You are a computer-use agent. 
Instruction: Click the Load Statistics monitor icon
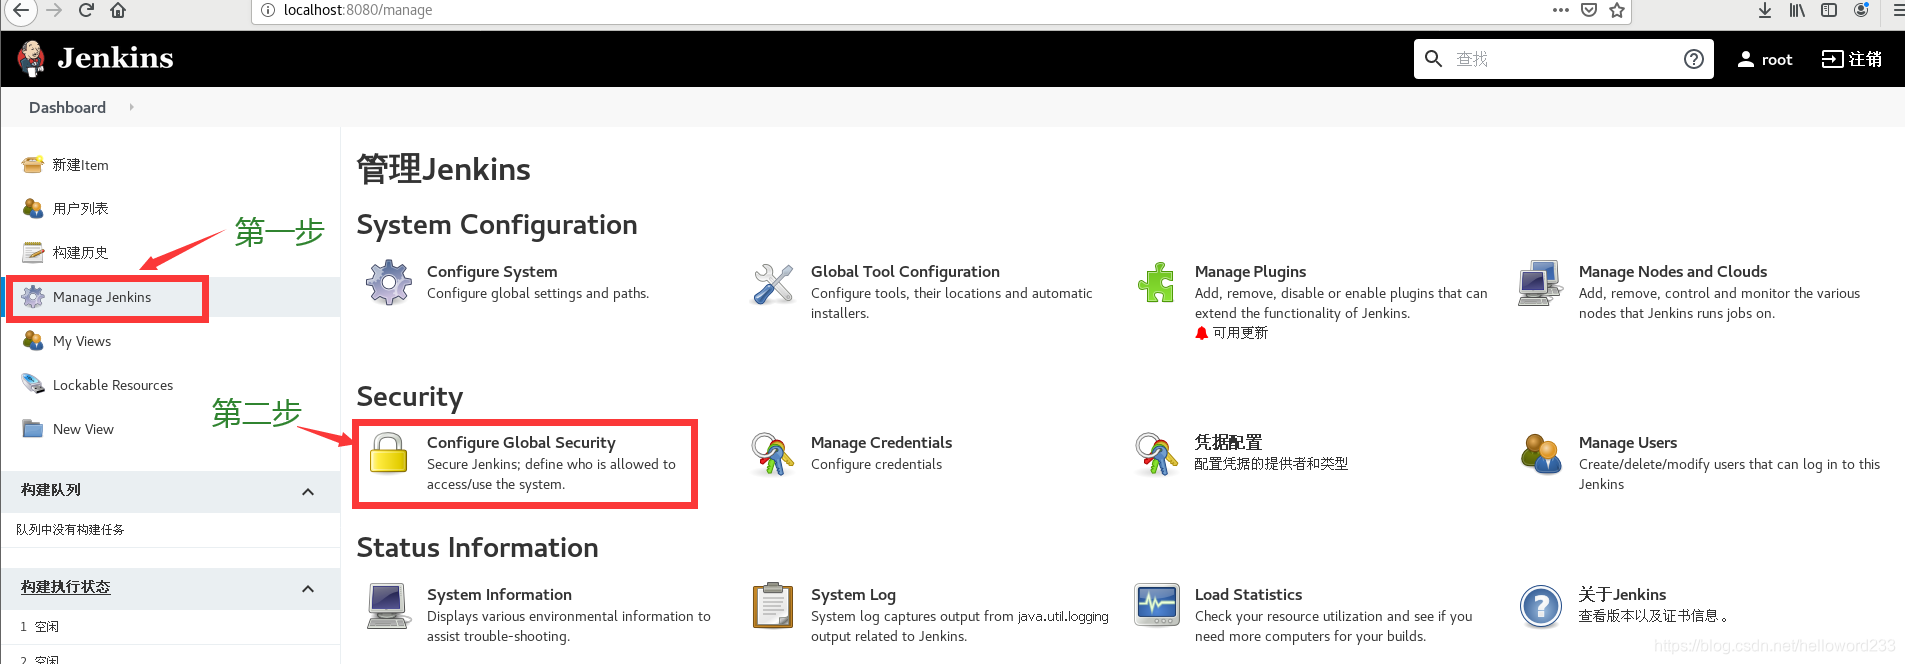coord(1157,605)
